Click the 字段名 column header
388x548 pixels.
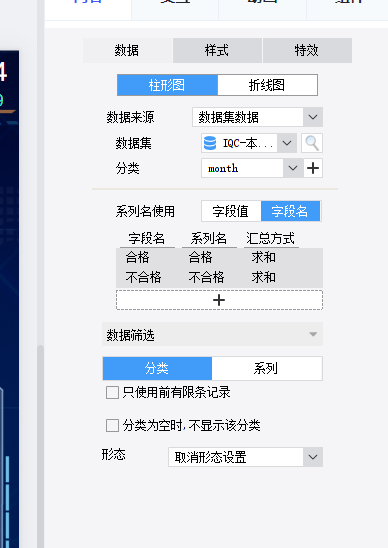146,239
